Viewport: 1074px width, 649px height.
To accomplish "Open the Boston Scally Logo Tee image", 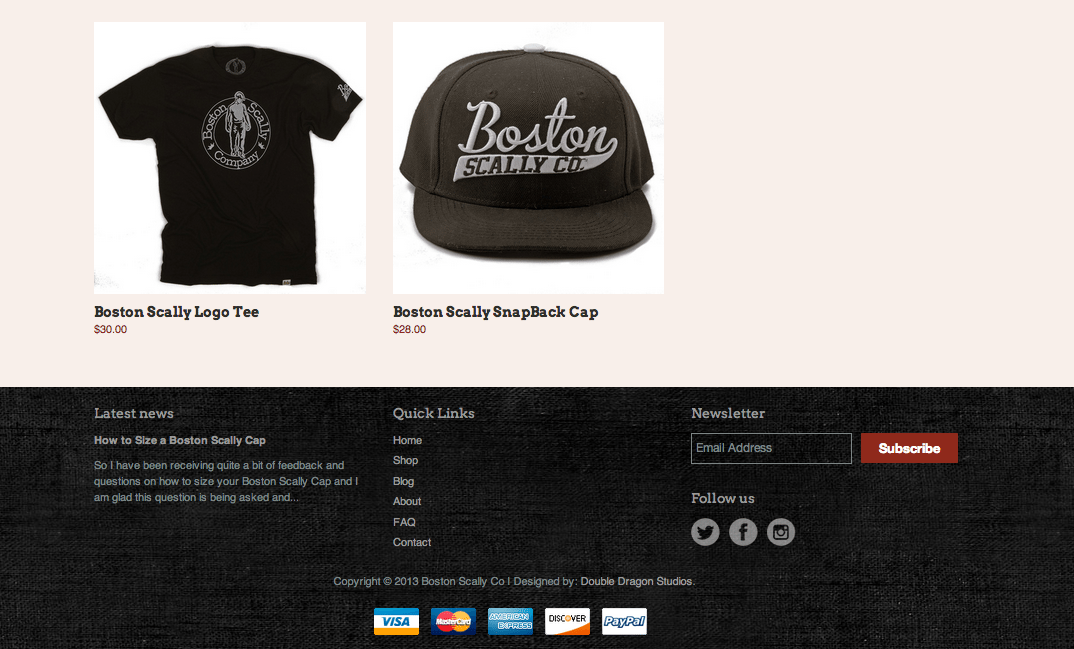I will point(229,157).
